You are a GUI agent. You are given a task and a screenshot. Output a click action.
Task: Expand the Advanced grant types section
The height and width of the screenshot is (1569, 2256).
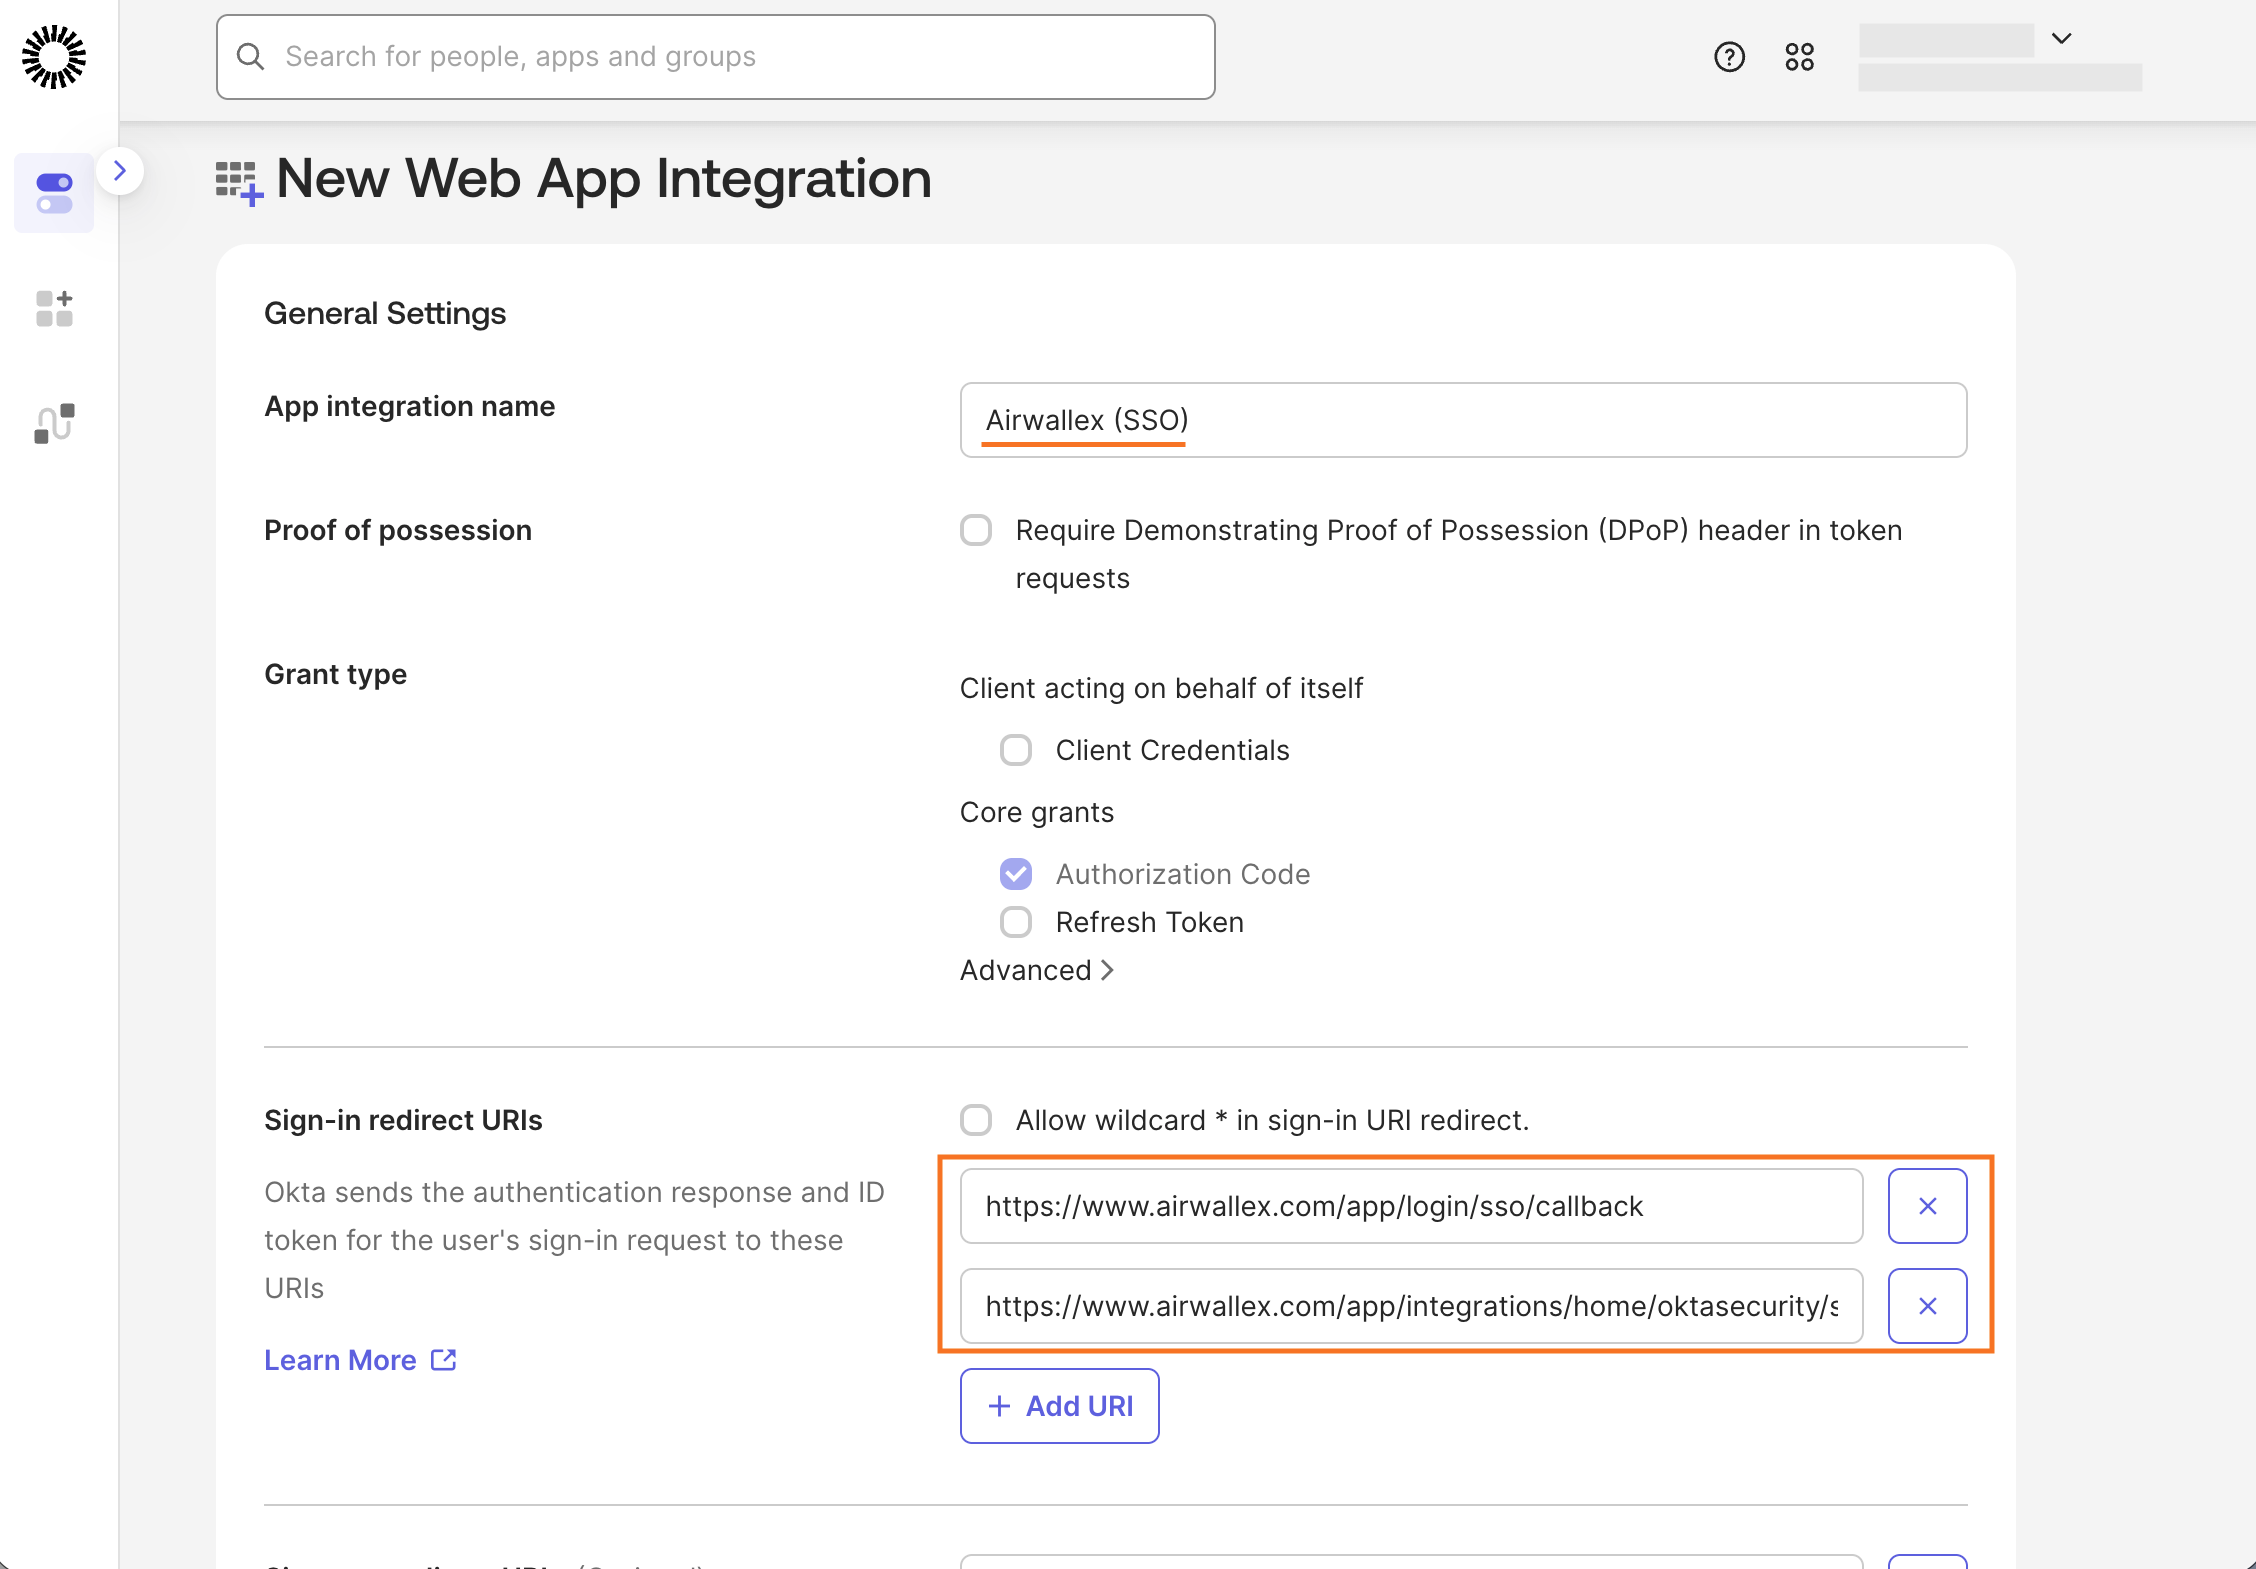pos(1037,970)
